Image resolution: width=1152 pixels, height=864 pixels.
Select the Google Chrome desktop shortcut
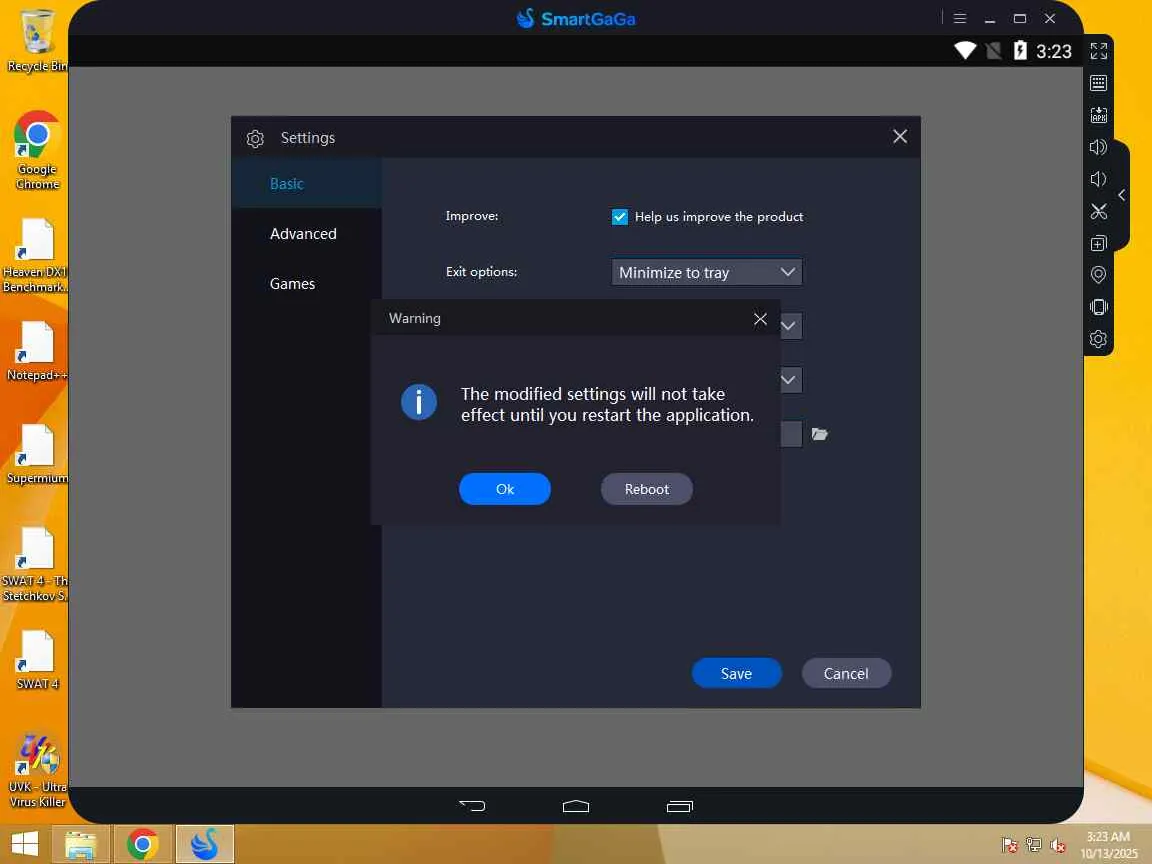(x=37, y=151)
